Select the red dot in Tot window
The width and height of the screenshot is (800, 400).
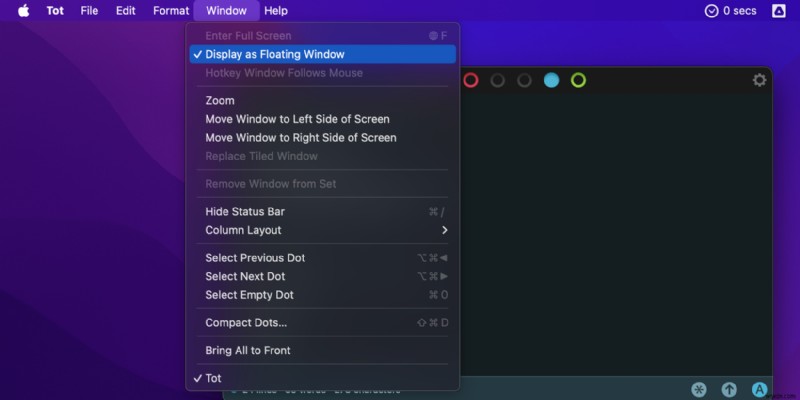tap(470, 80)
